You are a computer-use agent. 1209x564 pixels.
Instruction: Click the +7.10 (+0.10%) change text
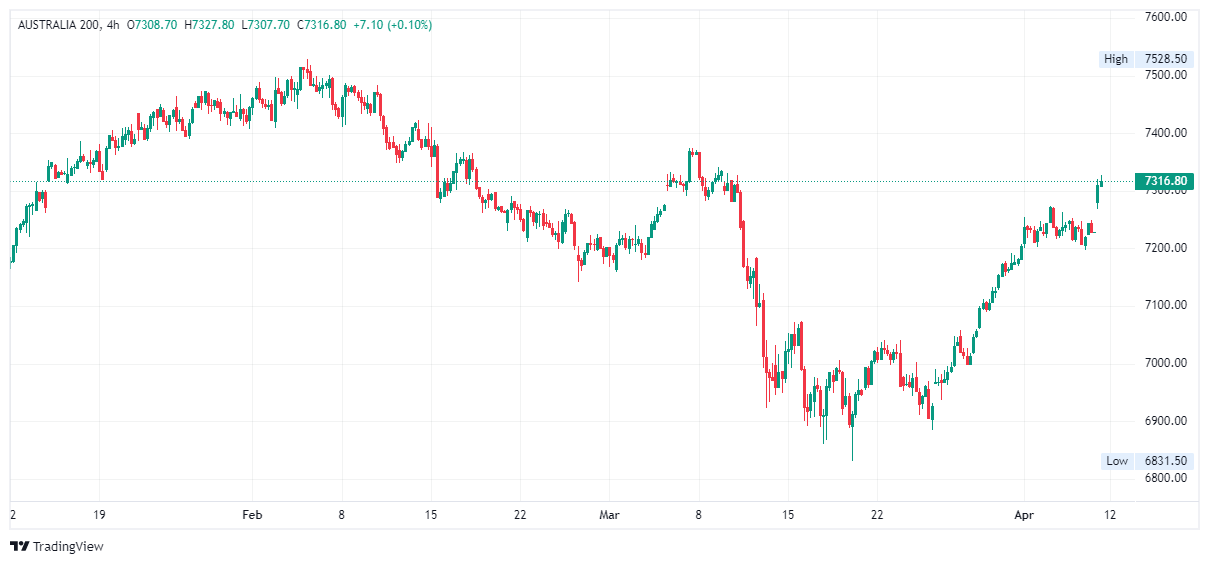point(393,25)
